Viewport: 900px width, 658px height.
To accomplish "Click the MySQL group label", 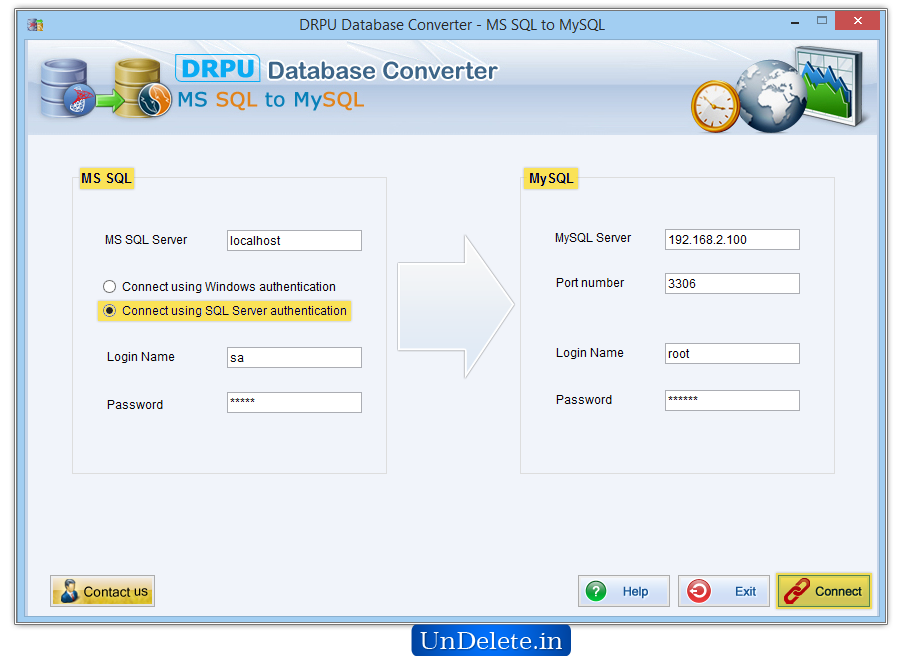I will [x=551, y=179].
